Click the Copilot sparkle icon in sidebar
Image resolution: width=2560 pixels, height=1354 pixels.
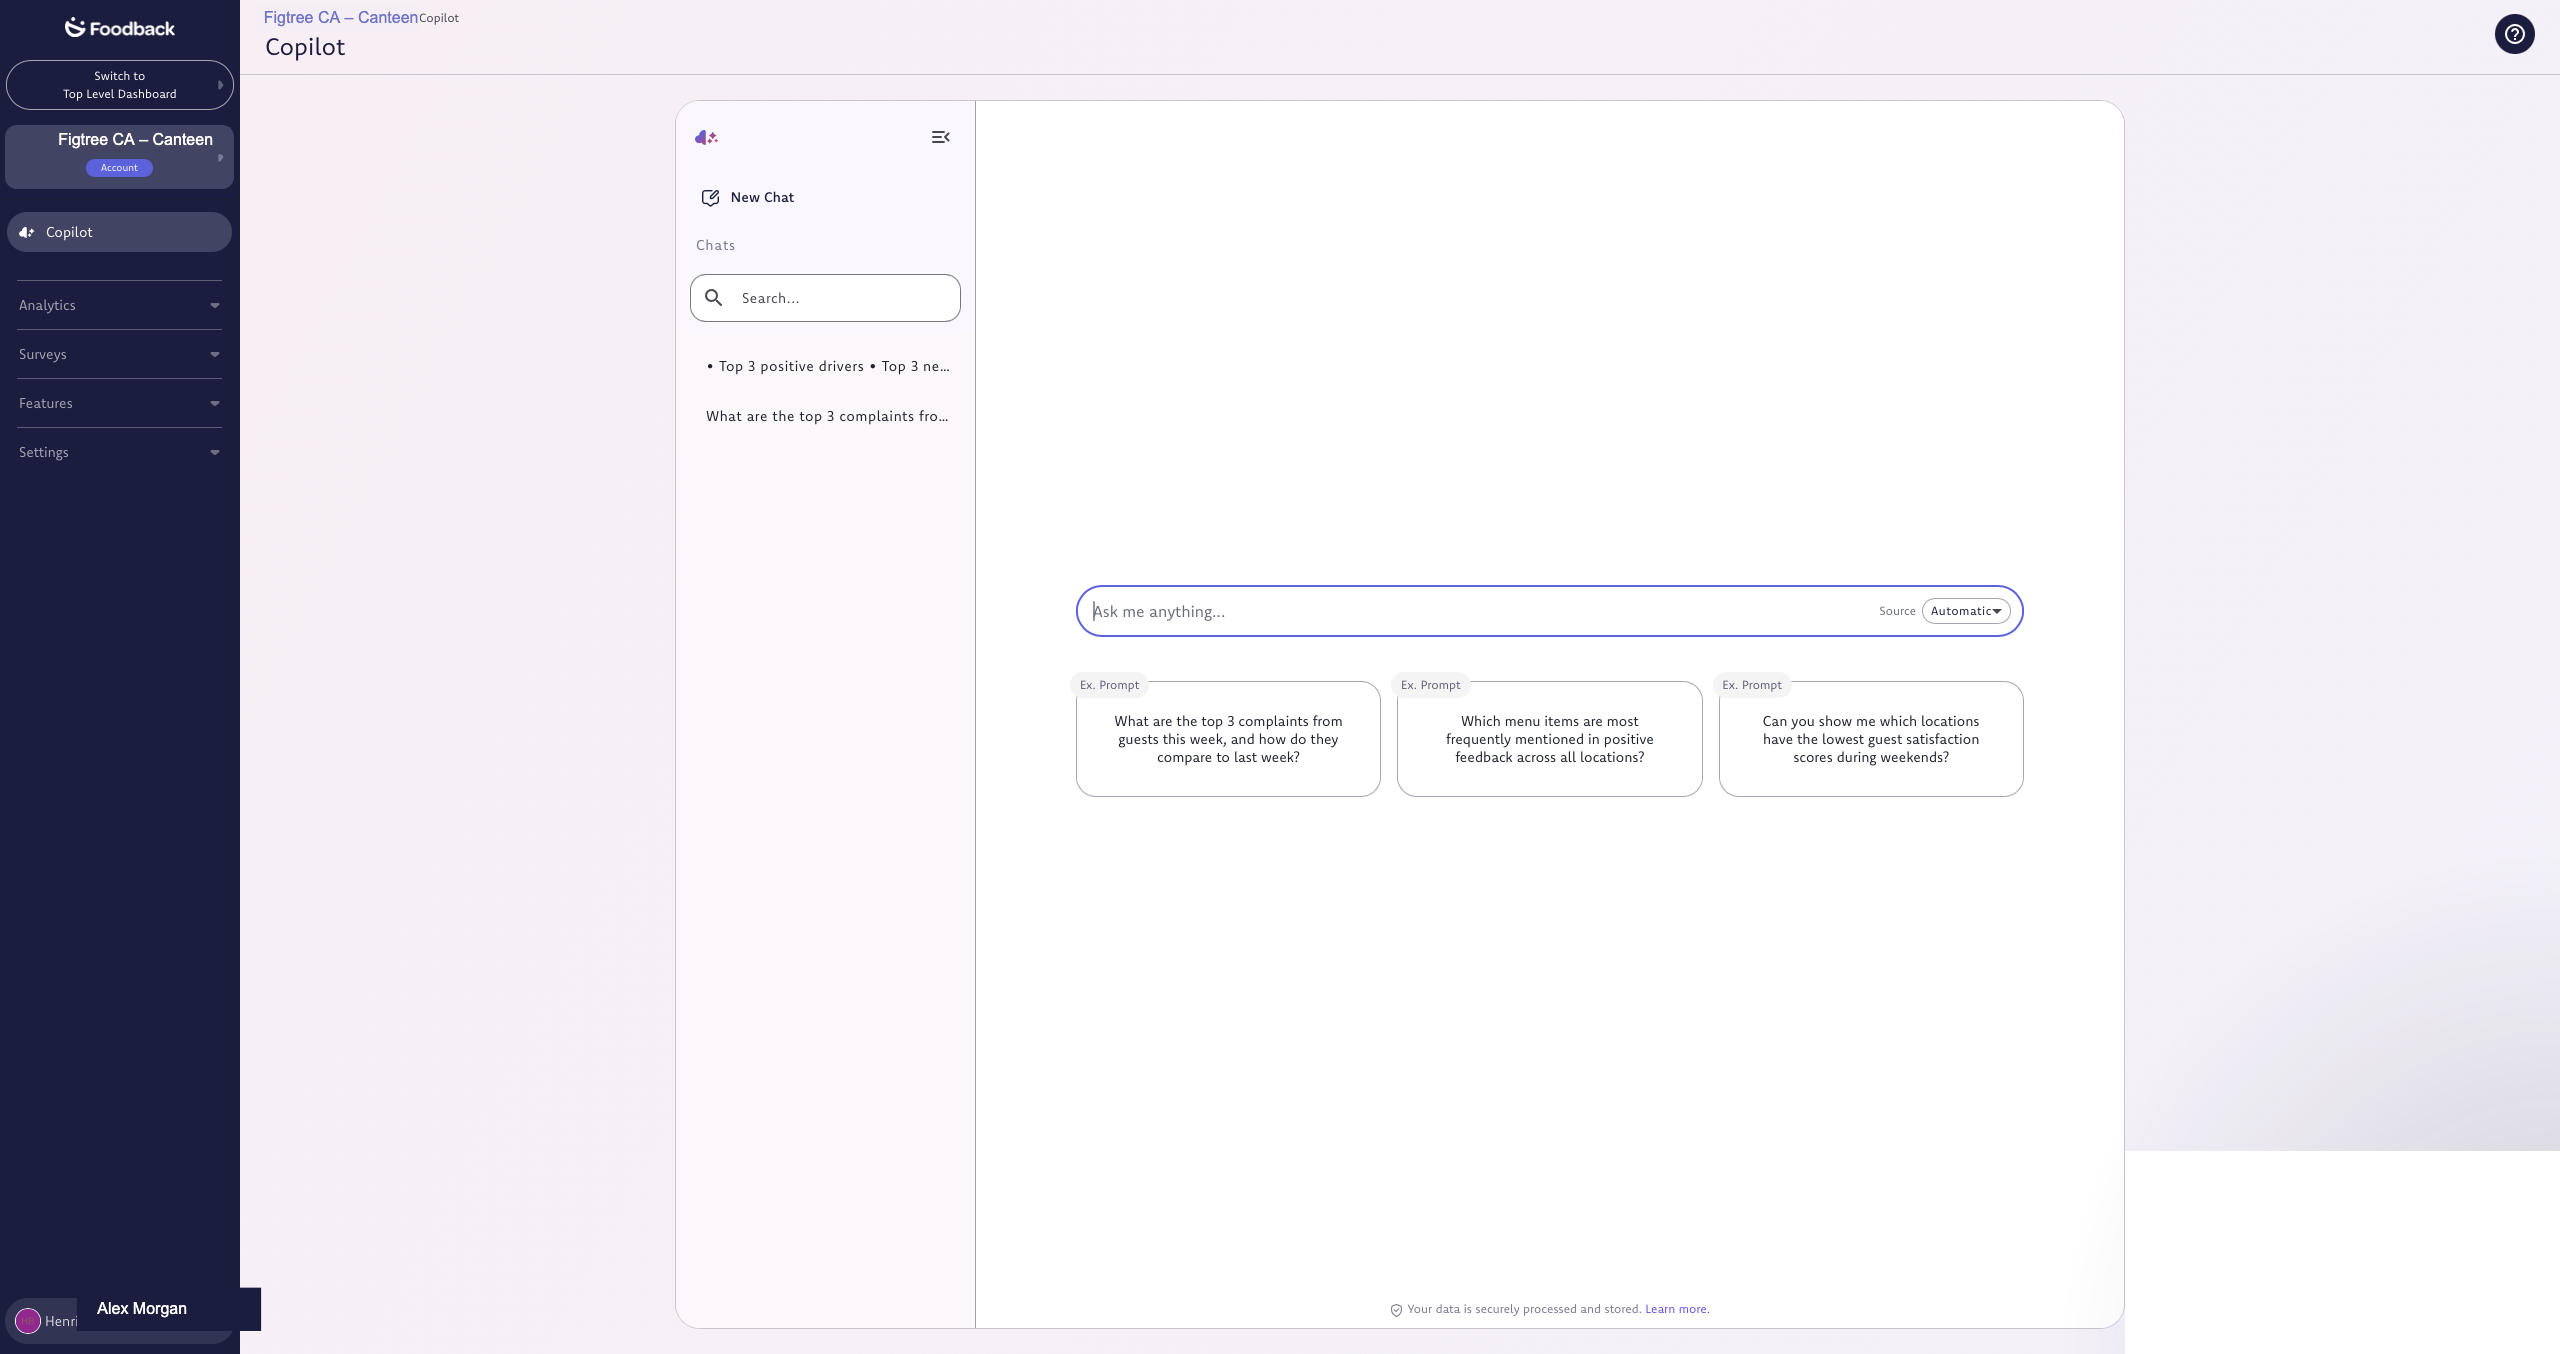click(27, 232)
